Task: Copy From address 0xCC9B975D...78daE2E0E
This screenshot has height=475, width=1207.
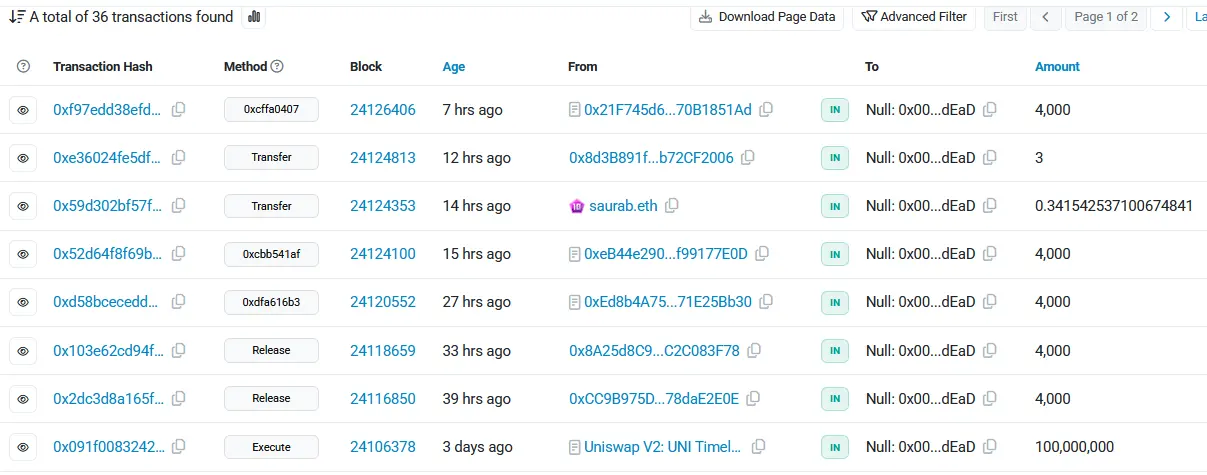Action: 753,399
